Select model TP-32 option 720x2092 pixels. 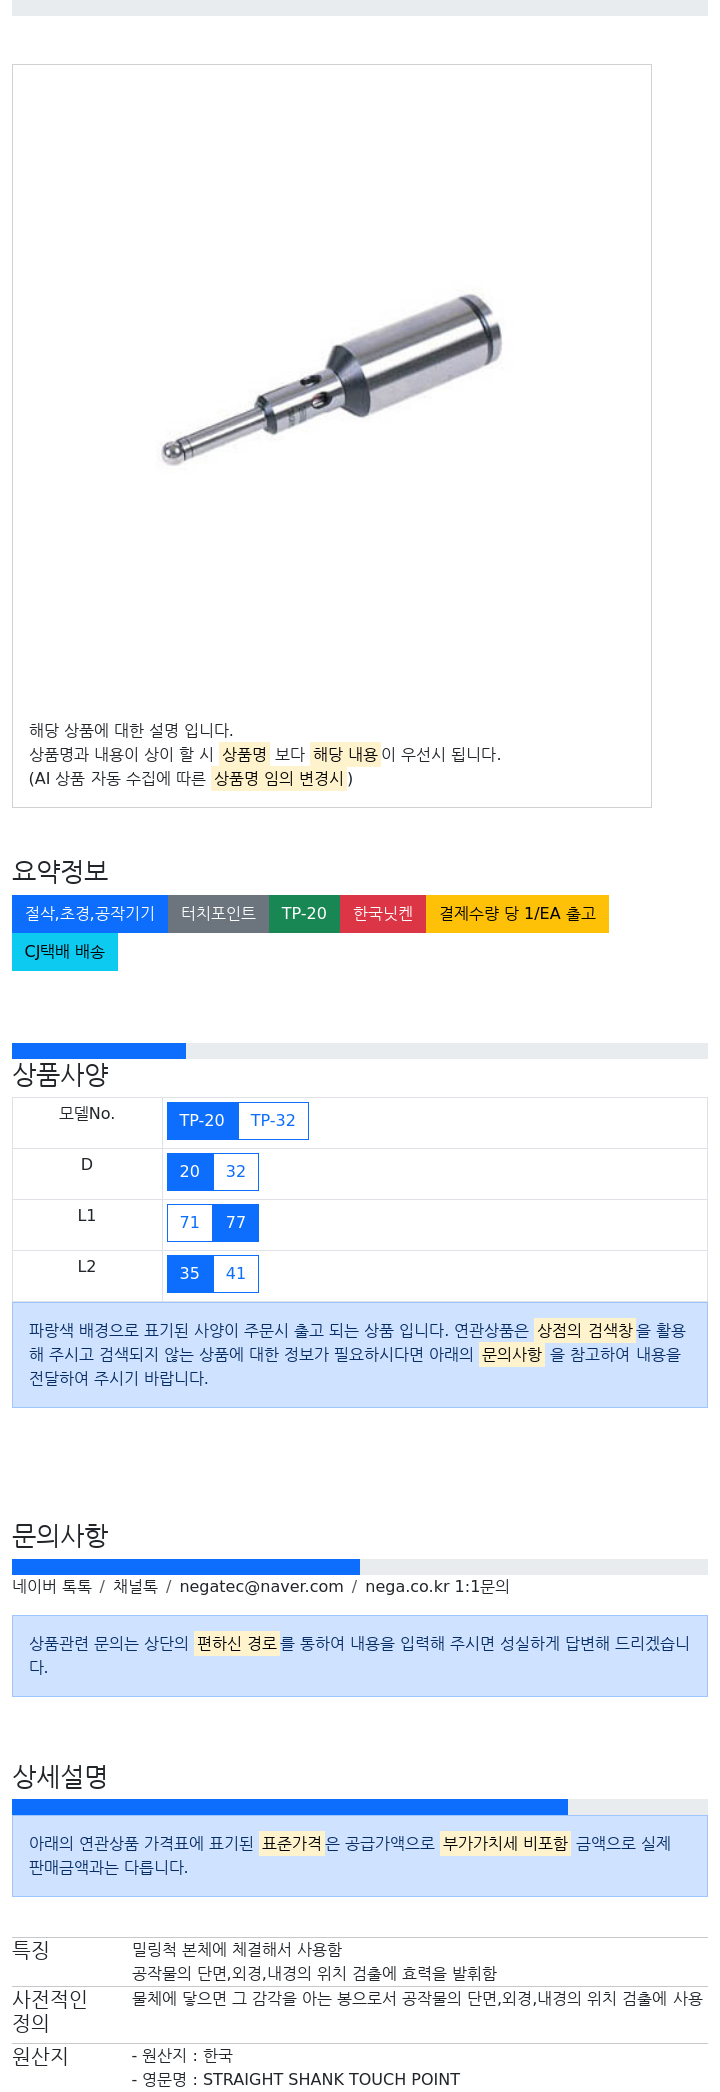pyautogui.click(x=273, y=1121)
